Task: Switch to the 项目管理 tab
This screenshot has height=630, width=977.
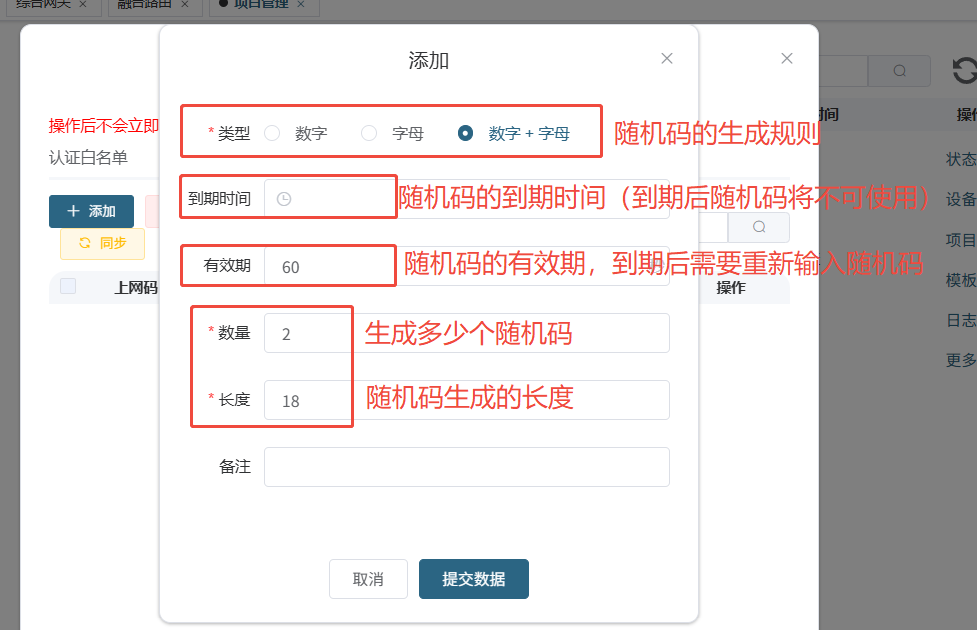Action: coord(260,5)
